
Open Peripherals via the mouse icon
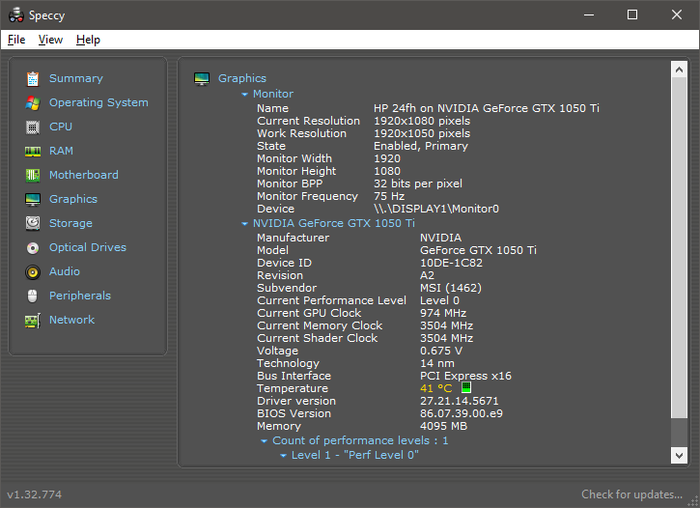(x=33, y=296)
